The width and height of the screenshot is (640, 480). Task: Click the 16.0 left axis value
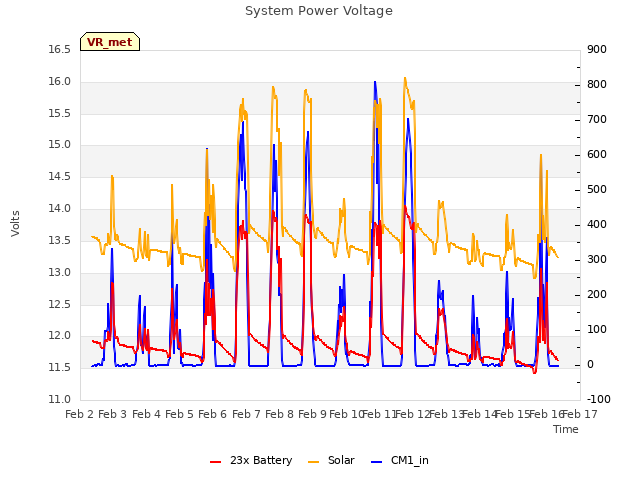[x=60, y=82]
